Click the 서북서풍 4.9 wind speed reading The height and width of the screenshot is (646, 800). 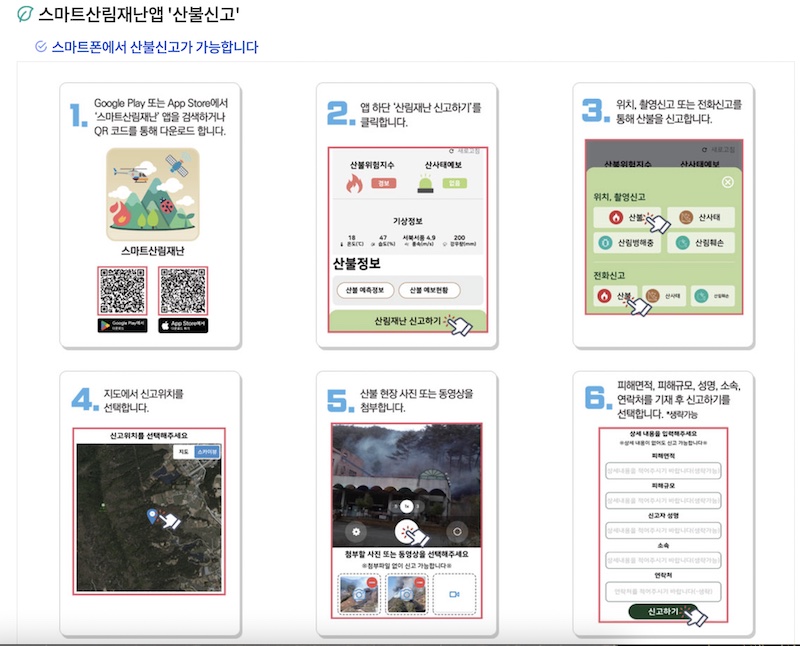(419, 240)
